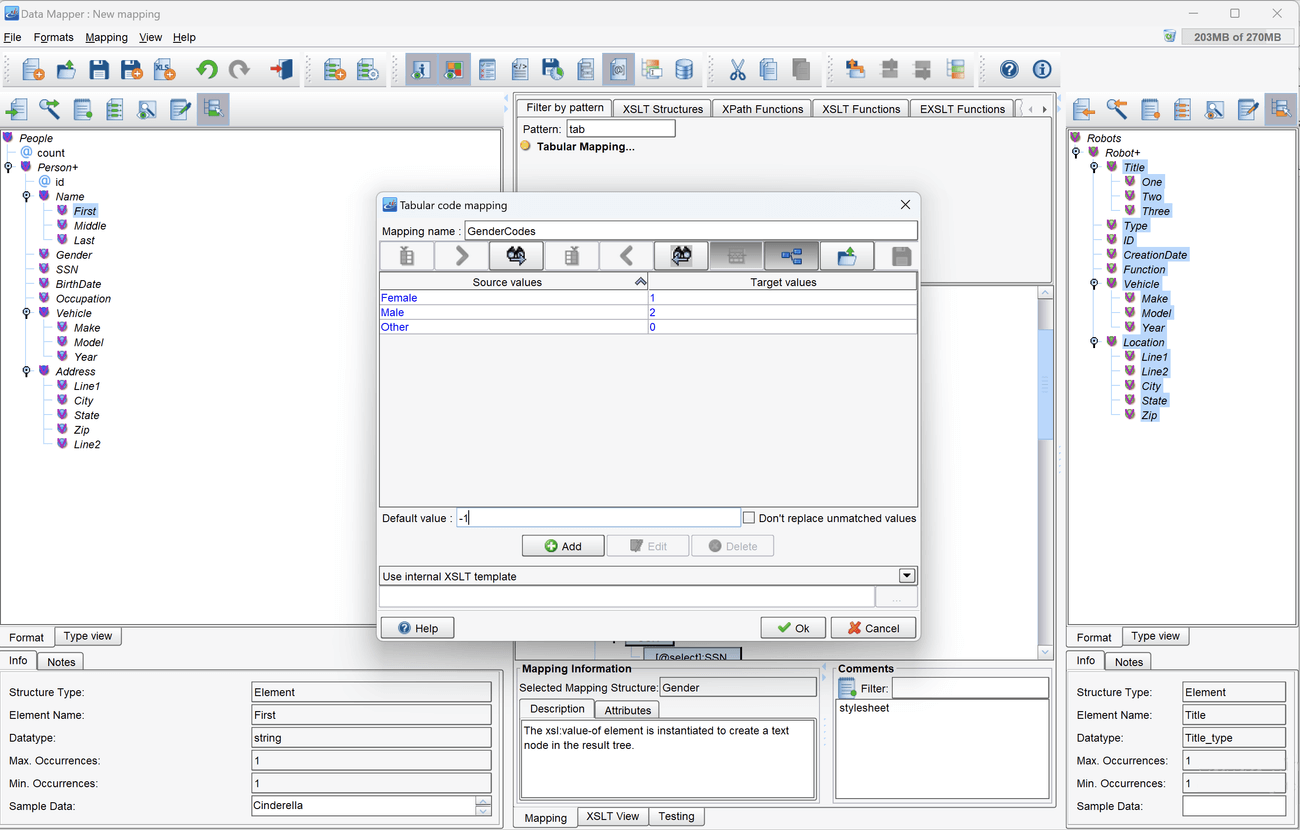Open a mapping file via folder icon
This screenshot has width=1300, height=830.
pos(66,69)
